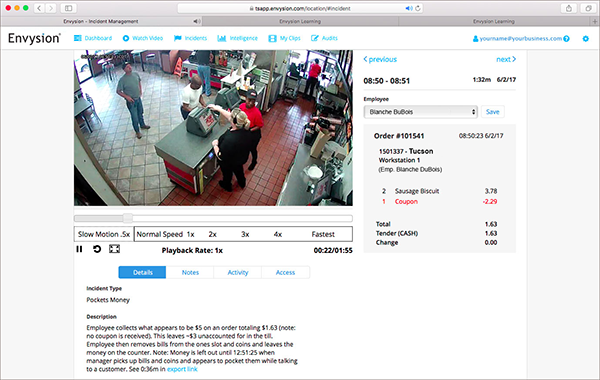Click the audio speaker icon in address bar
The height and width of the screenshot is (380, 600).
coord(409,8)
